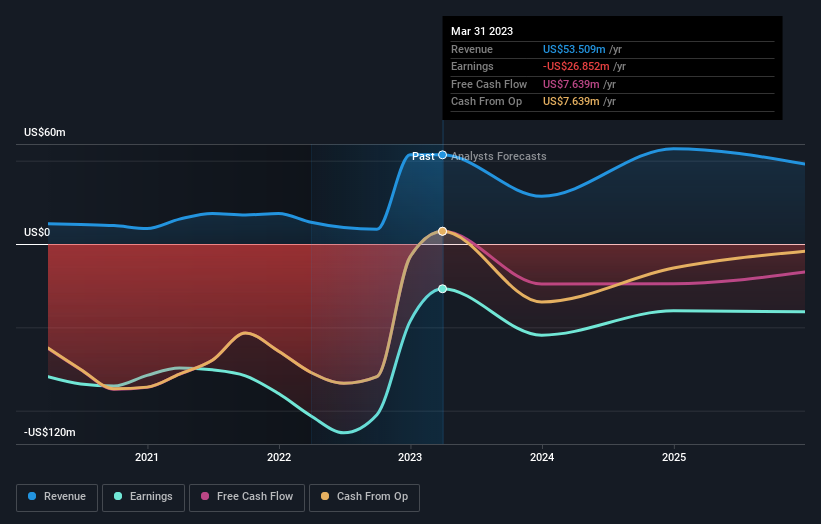This screenshot has width=821, height=524.
Task: Select the Earnings data point marker
Action: pos(442,289)
